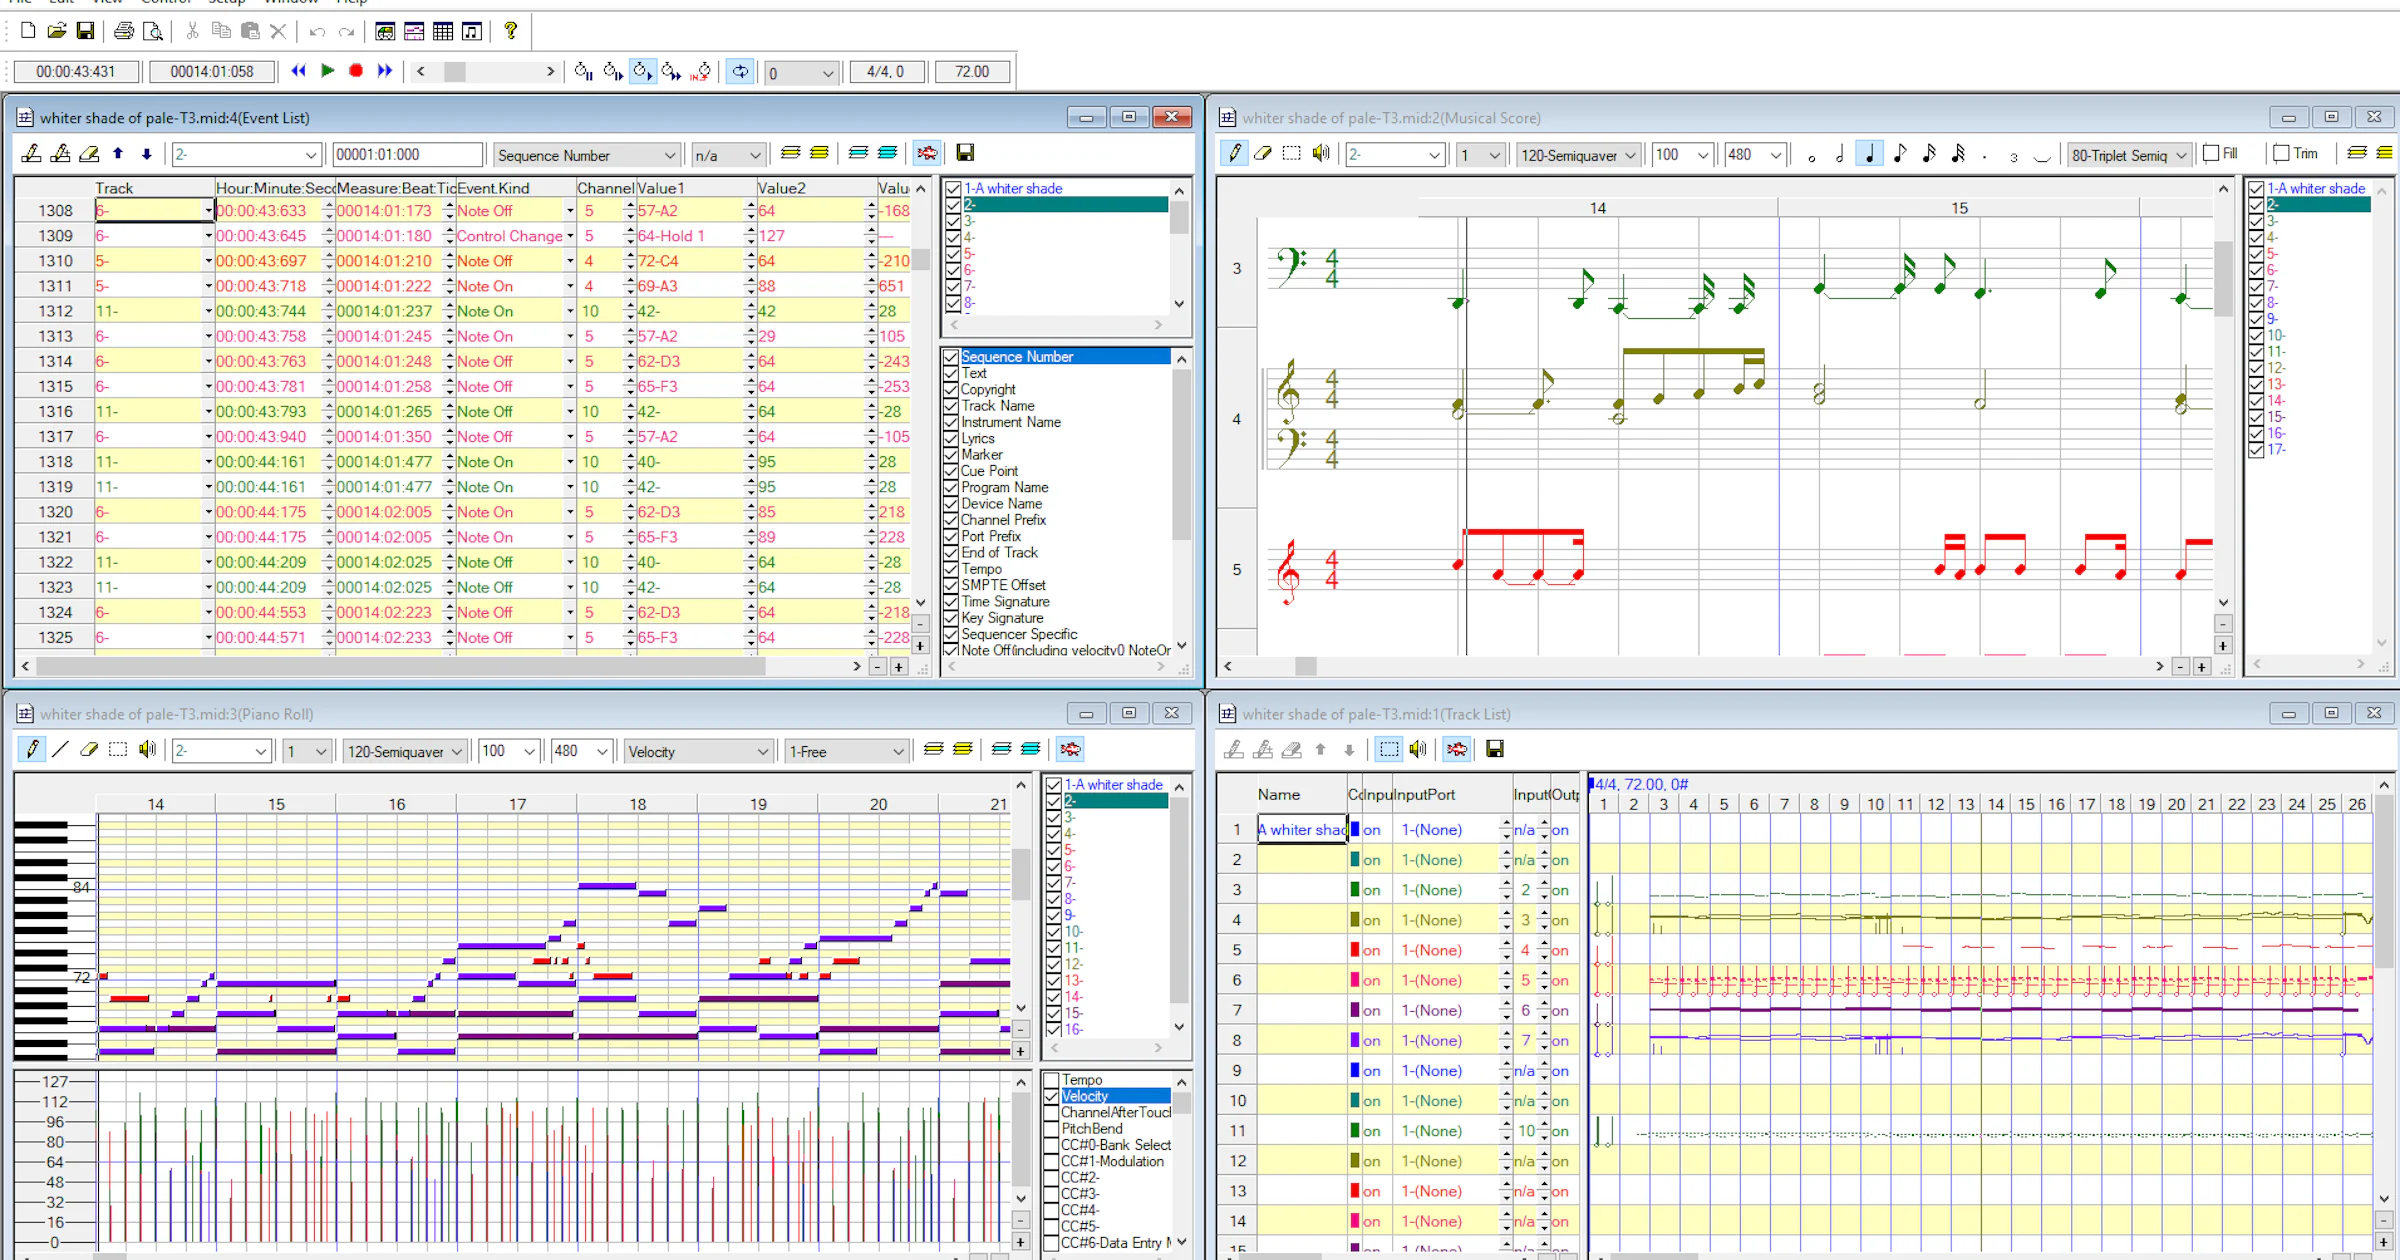Open the 1-Free dropdown in Piano Roll

[846, 751]
